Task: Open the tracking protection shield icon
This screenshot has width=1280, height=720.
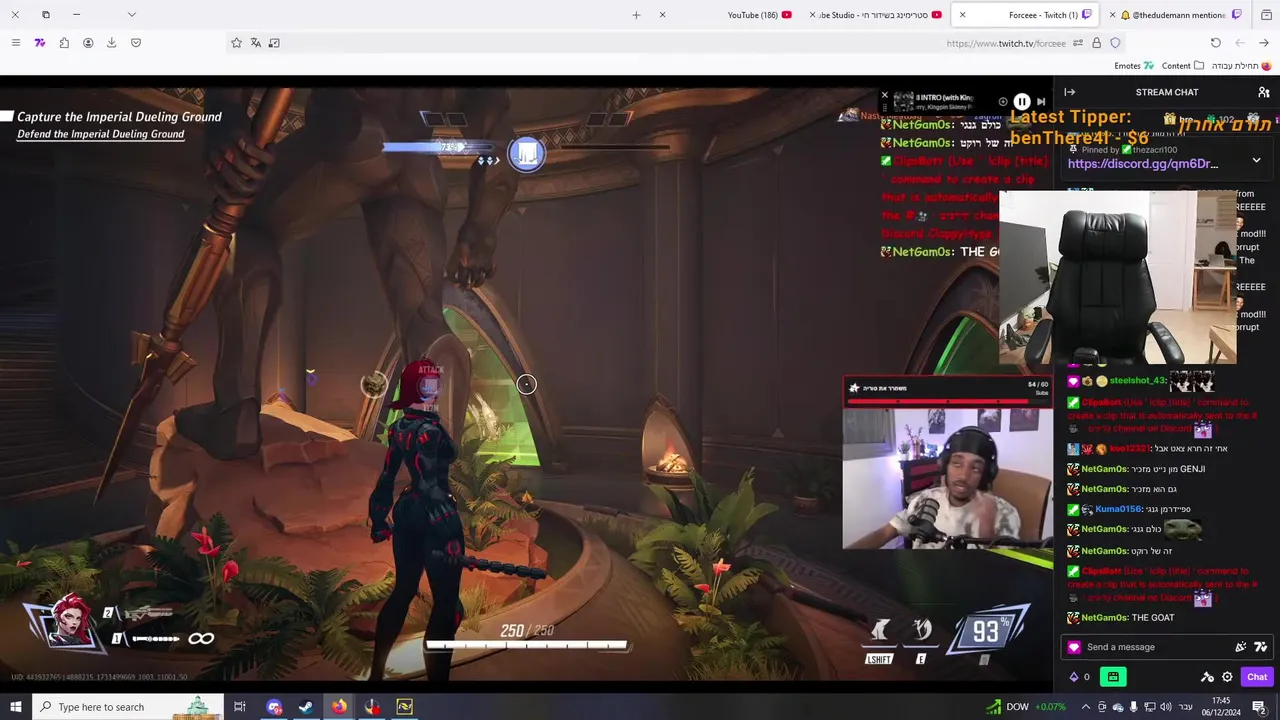Action: tap(1115, 43)
